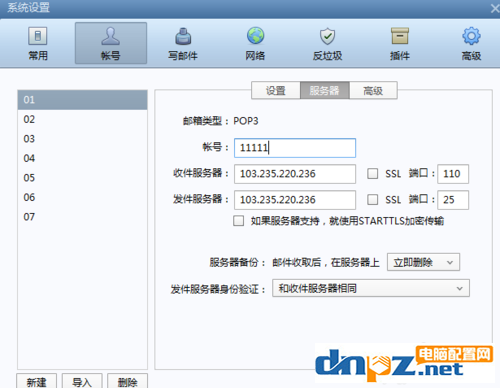Enable SSL for 发件服务器
The image size is (500, 388).
[x=372, y=200]
